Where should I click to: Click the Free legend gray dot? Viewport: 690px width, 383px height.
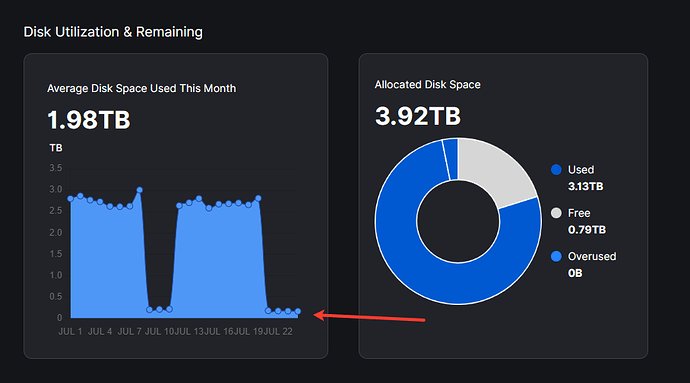pos(556,213)
